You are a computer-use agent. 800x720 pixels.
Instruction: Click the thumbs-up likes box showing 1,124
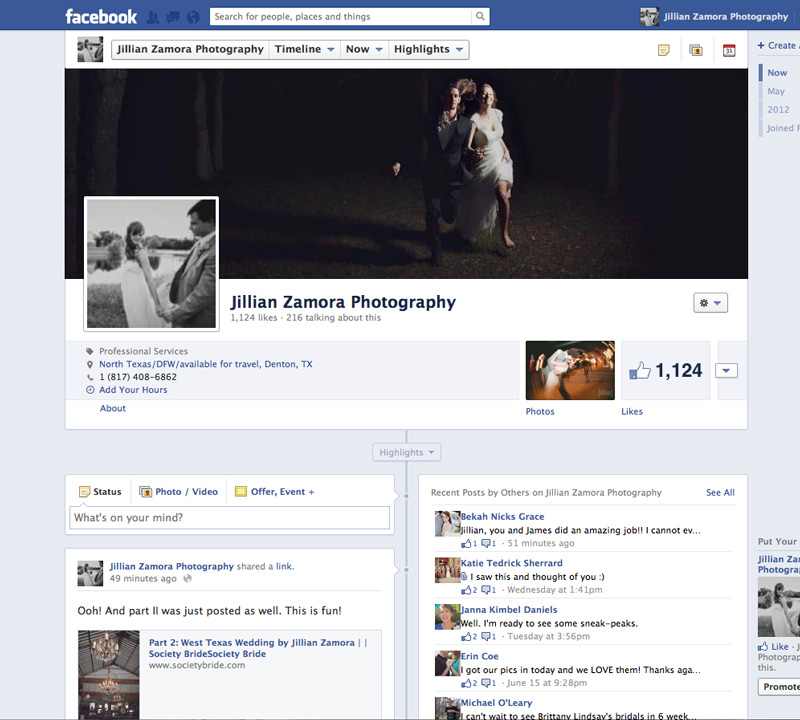(665, 370)
